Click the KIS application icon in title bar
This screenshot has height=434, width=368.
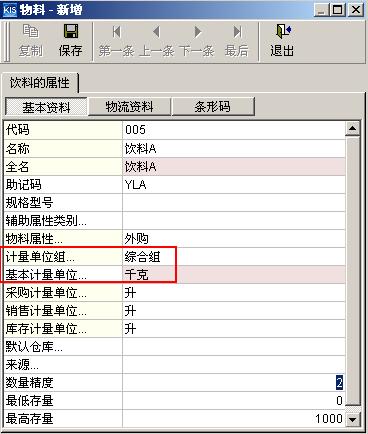click(x=10, y=10)
